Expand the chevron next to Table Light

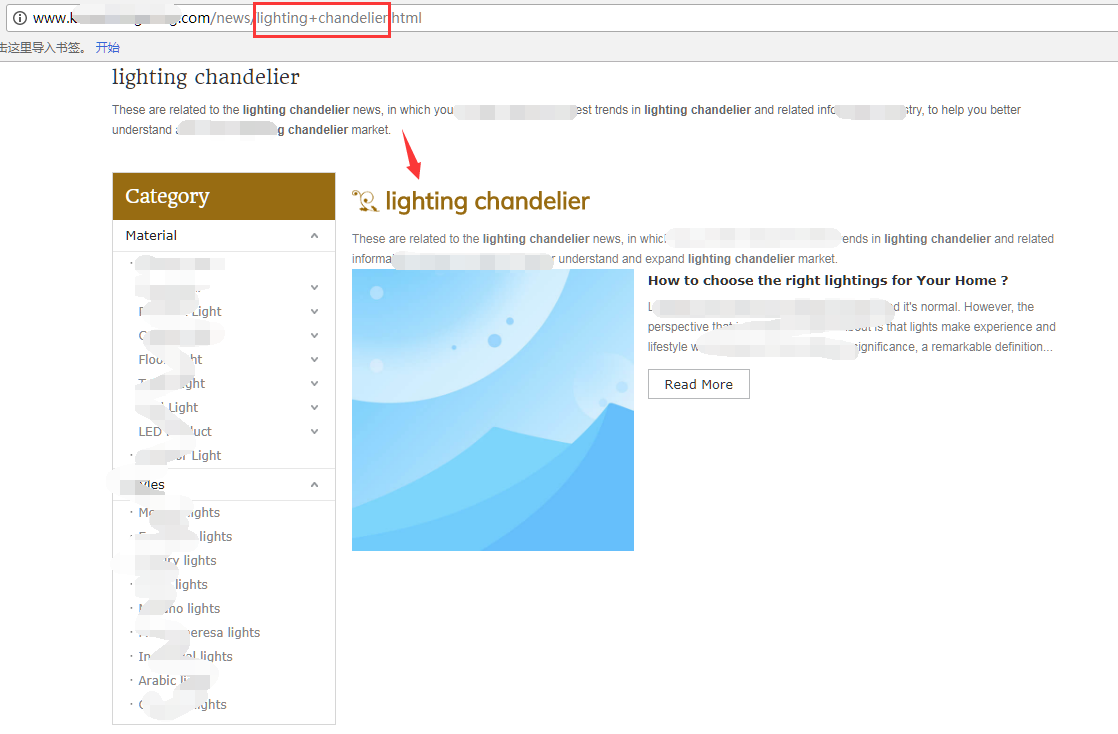click(314, 384)
